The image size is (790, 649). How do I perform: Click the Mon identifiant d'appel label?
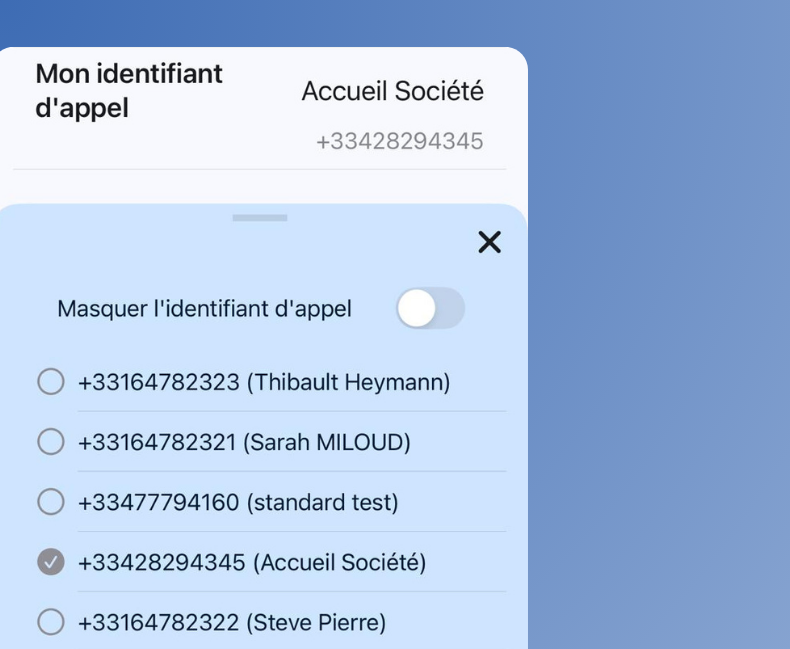coord(128,90)
